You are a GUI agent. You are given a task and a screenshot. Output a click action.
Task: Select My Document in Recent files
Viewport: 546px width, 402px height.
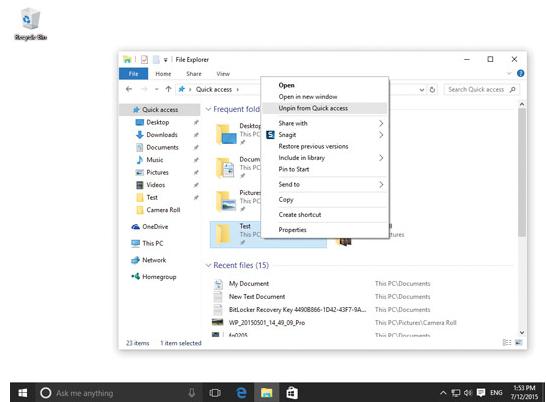pyautogui.click(x=249, y=284)
